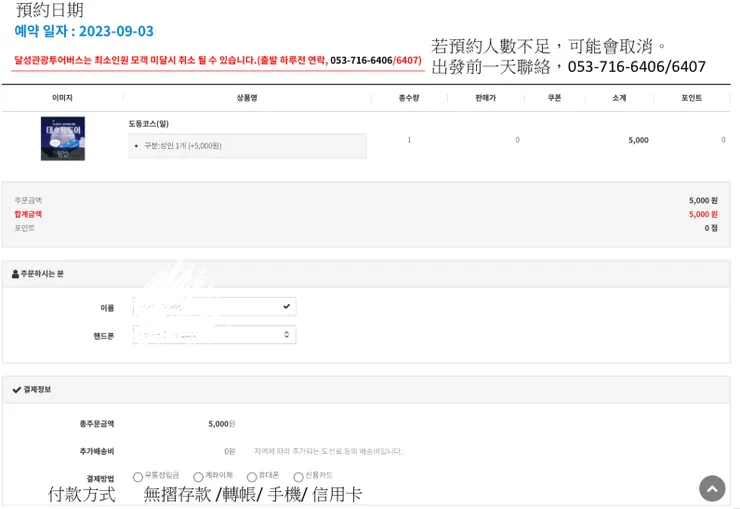The width and height of the screenshot is (740, 509).
Task: Choose 계좌이체 account transfer payment
Action: click(198, 477)
